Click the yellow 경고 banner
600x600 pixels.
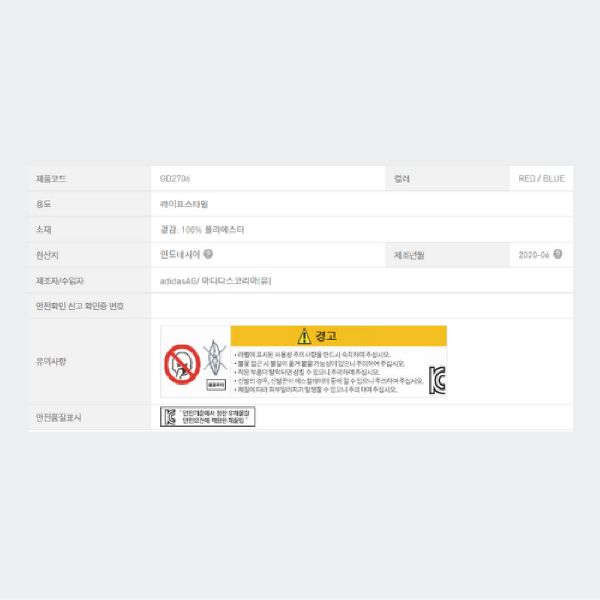click(339, 335)
